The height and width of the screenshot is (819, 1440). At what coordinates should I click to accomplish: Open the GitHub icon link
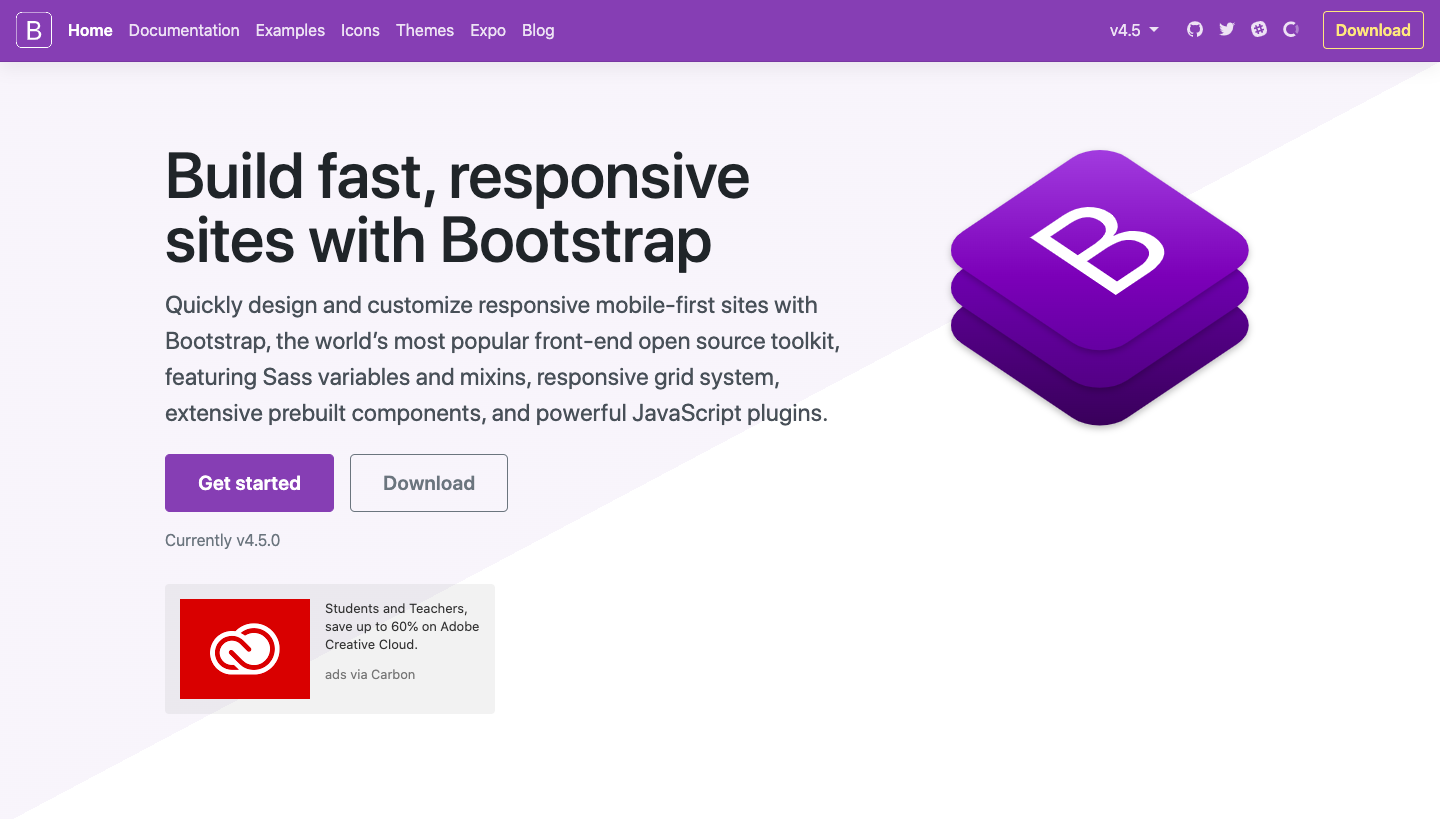1195,30
